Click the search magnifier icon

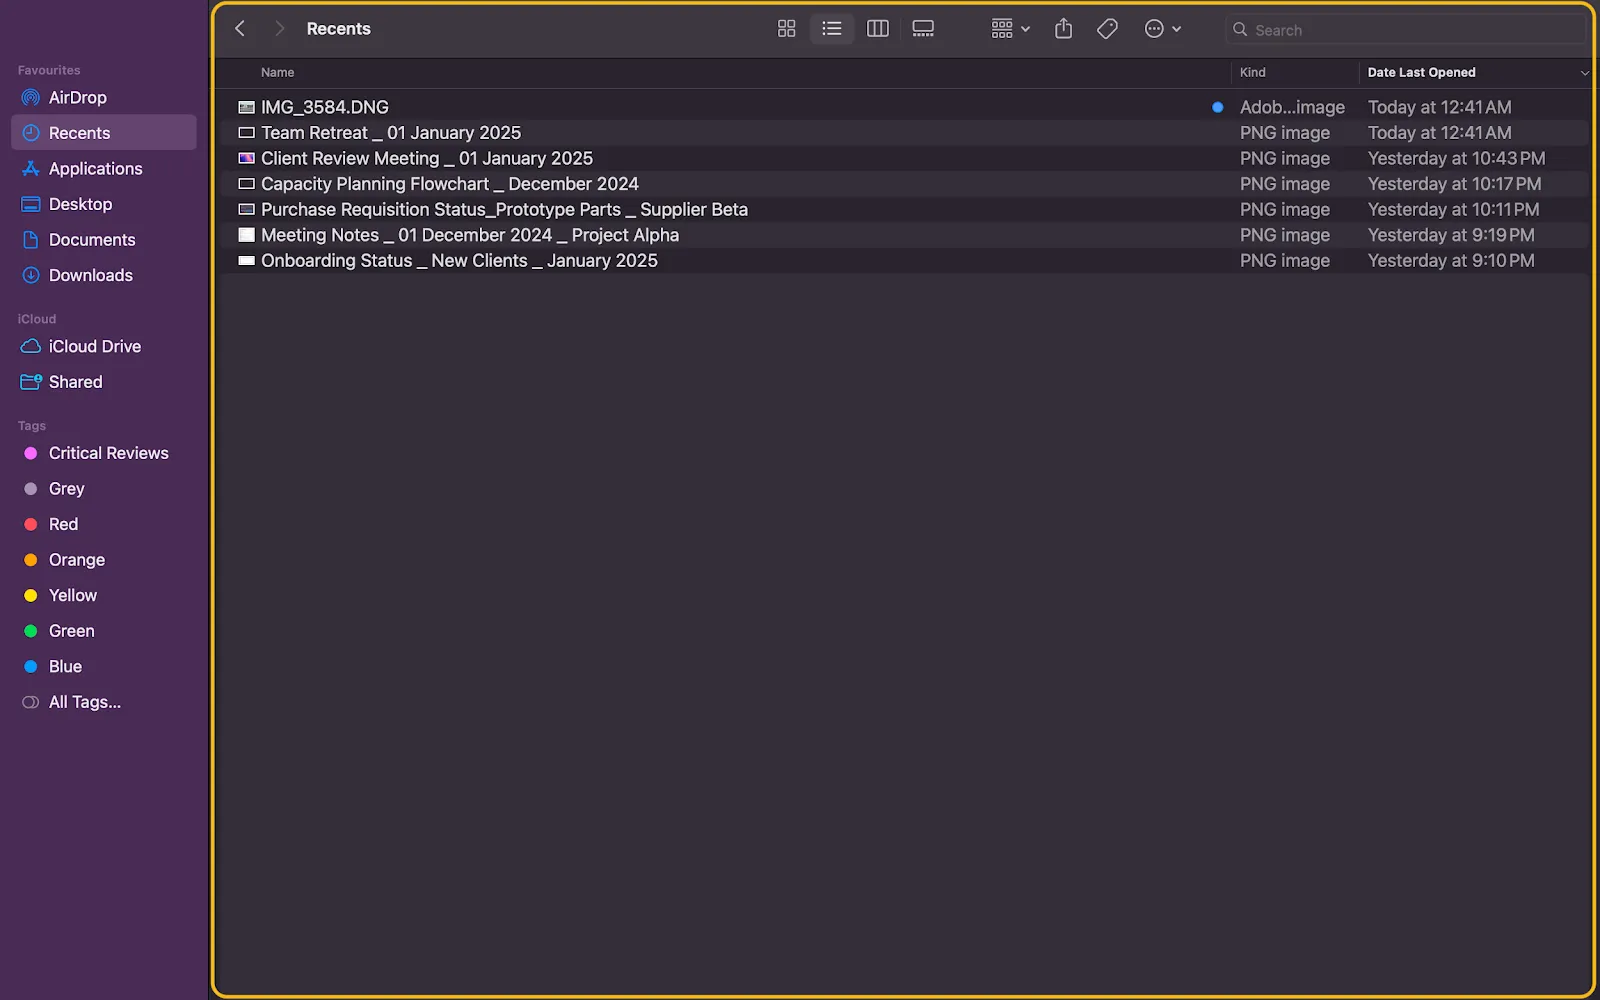(x=1240, y=30)
